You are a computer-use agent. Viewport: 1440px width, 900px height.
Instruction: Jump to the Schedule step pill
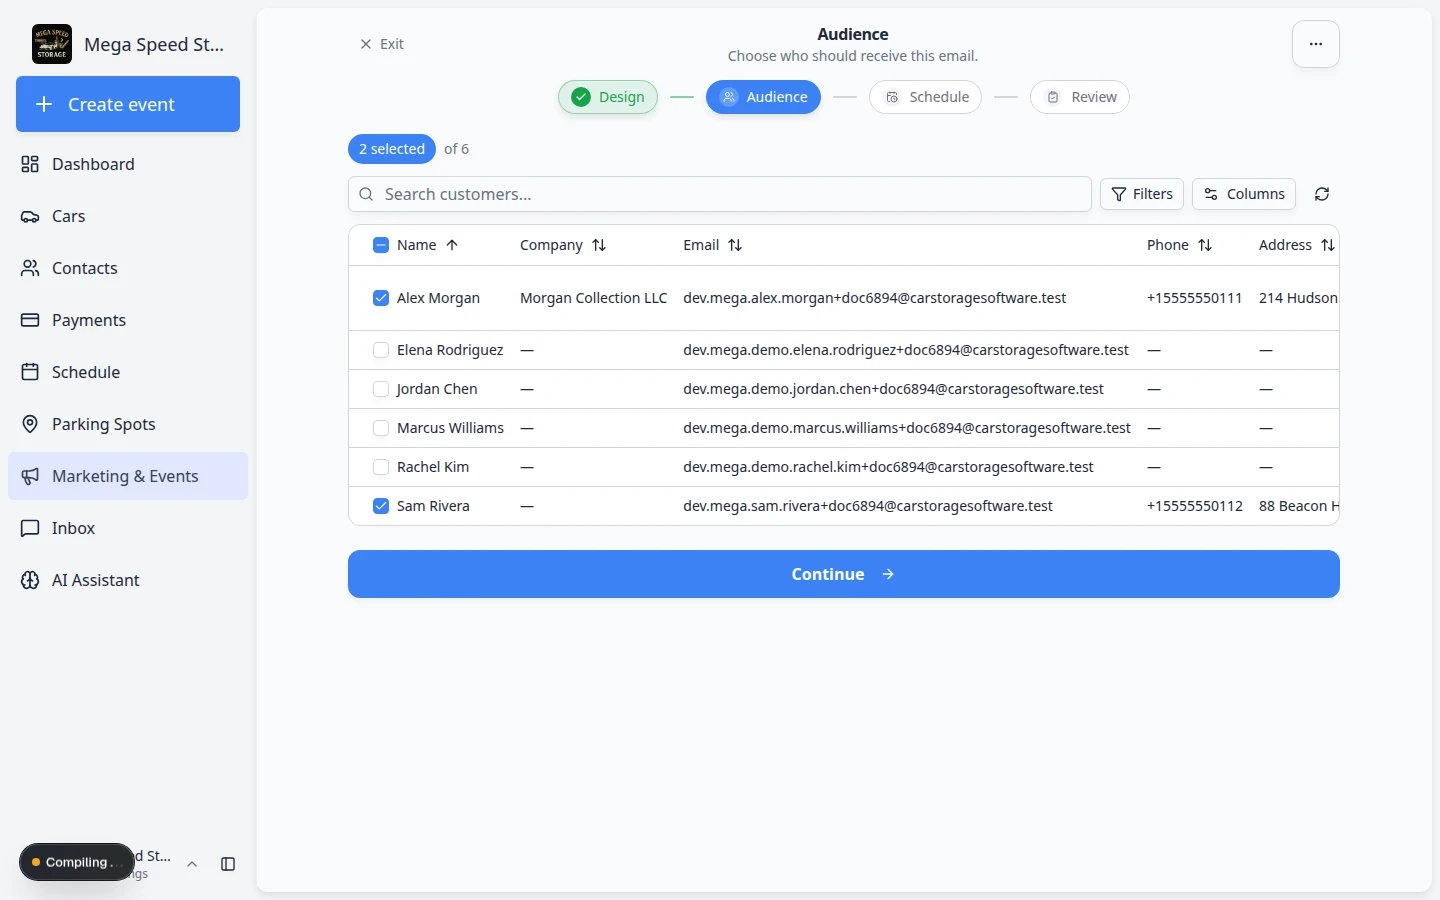926,97
